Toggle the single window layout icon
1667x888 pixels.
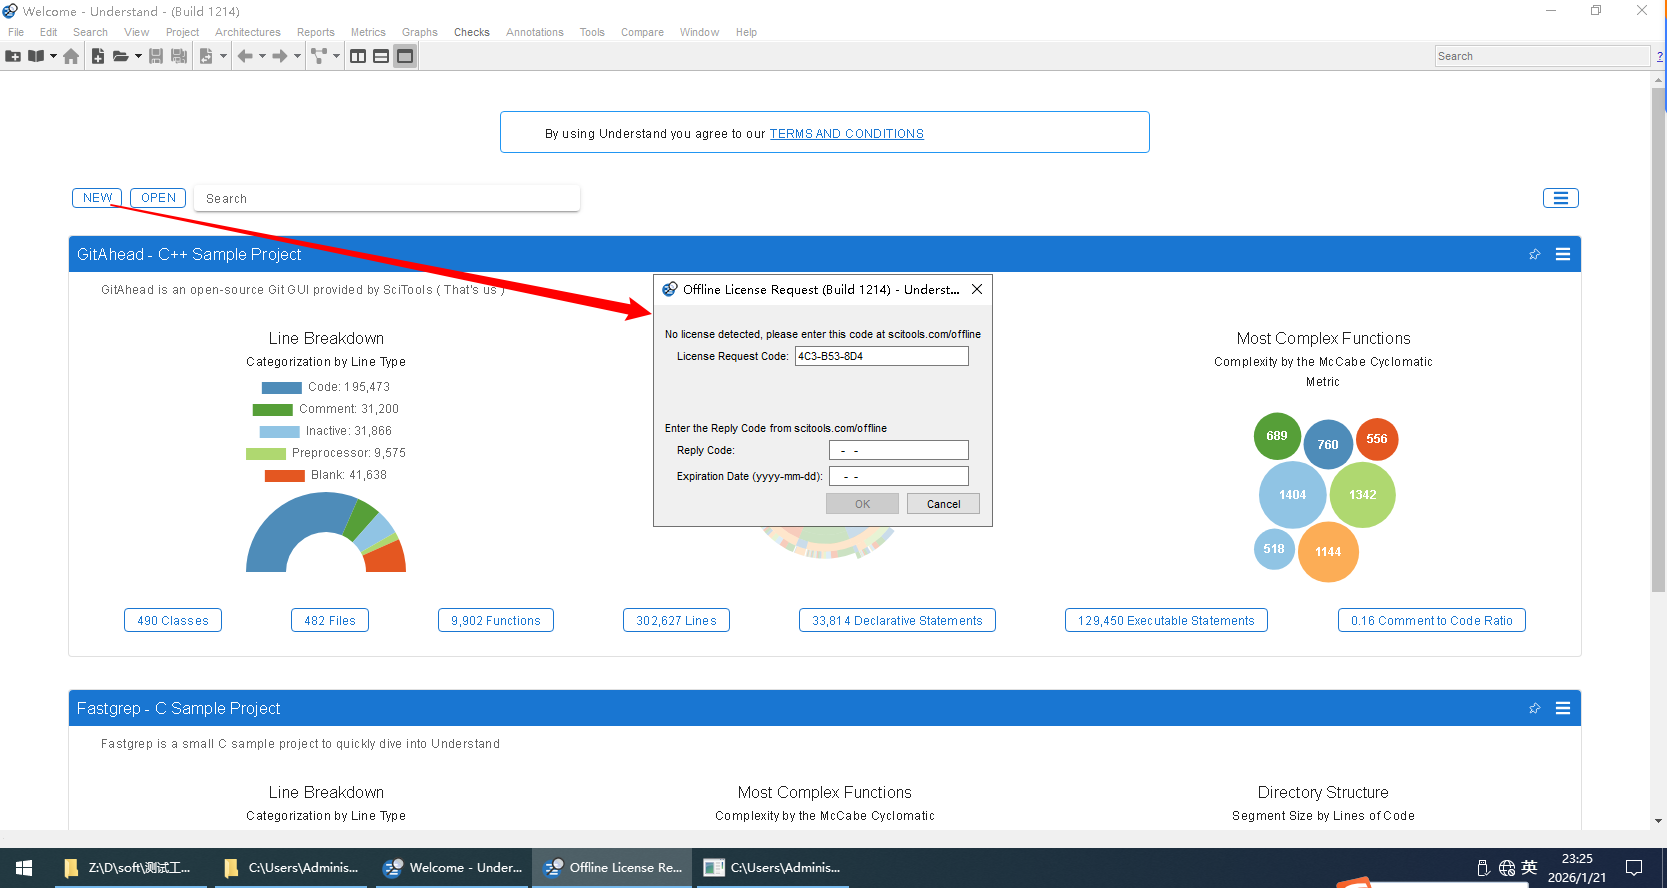[x=405, y=57]
